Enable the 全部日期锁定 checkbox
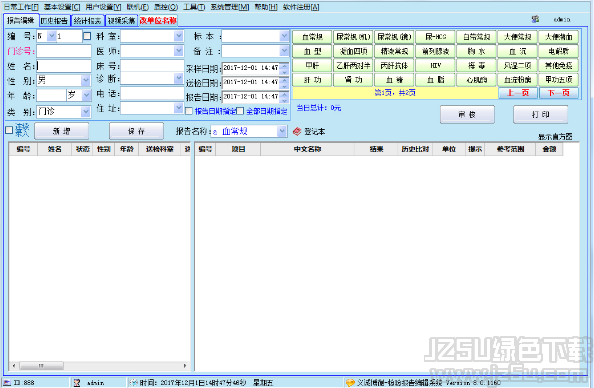Screen dimensions: 594x388 click(240, 111)
